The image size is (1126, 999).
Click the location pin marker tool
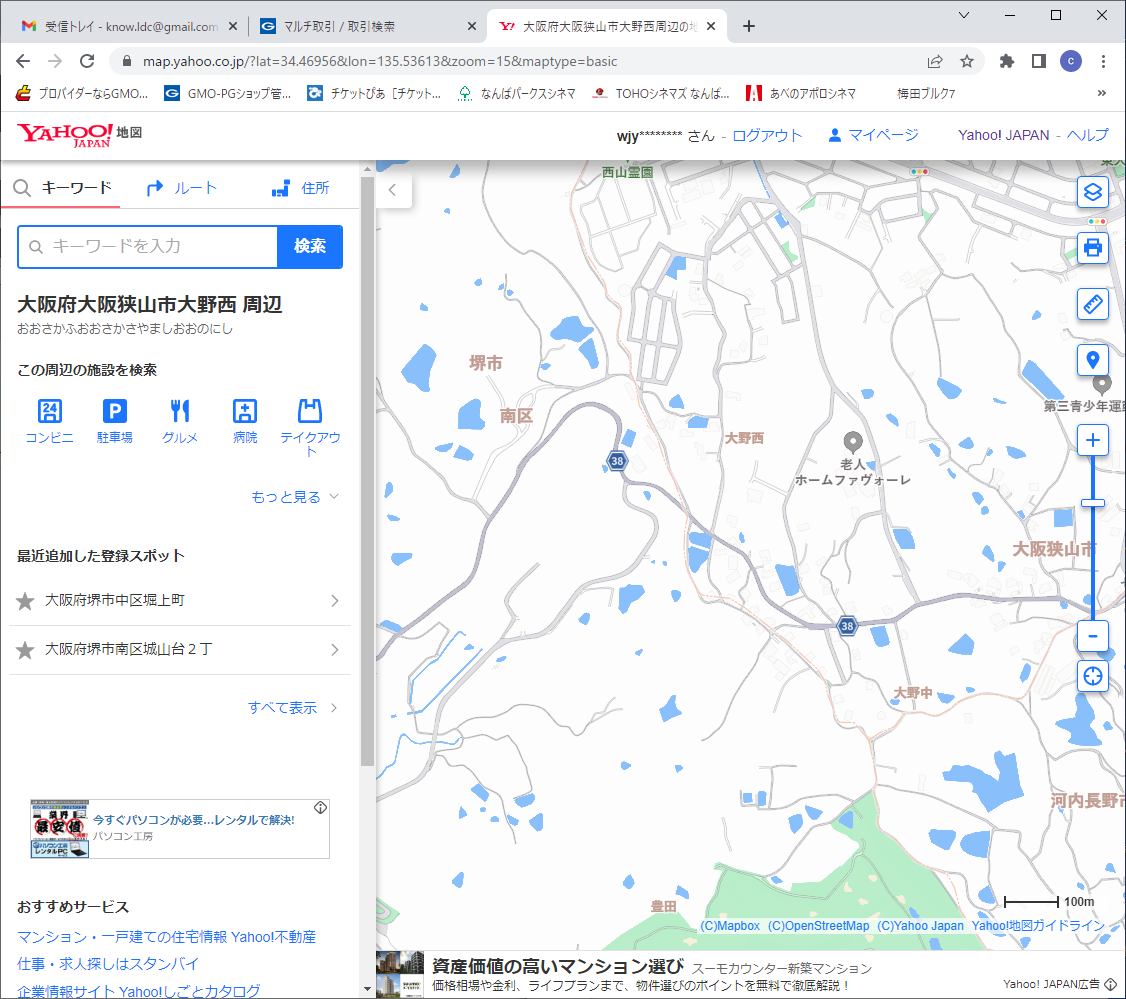pos(1093,360)
